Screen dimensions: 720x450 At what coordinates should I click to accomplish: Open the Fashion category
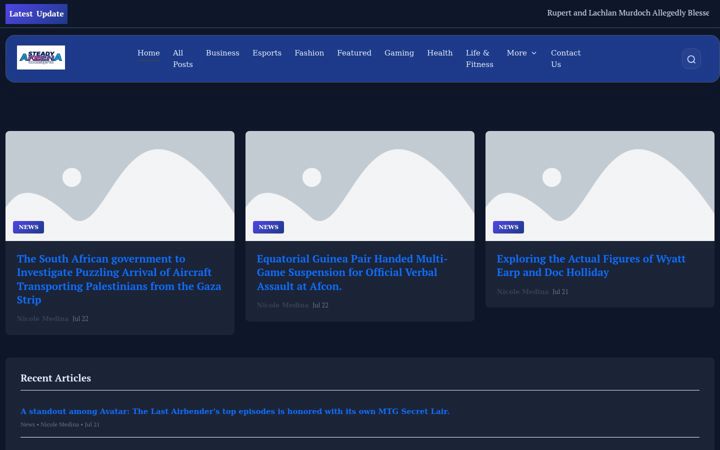coord(309,53)
